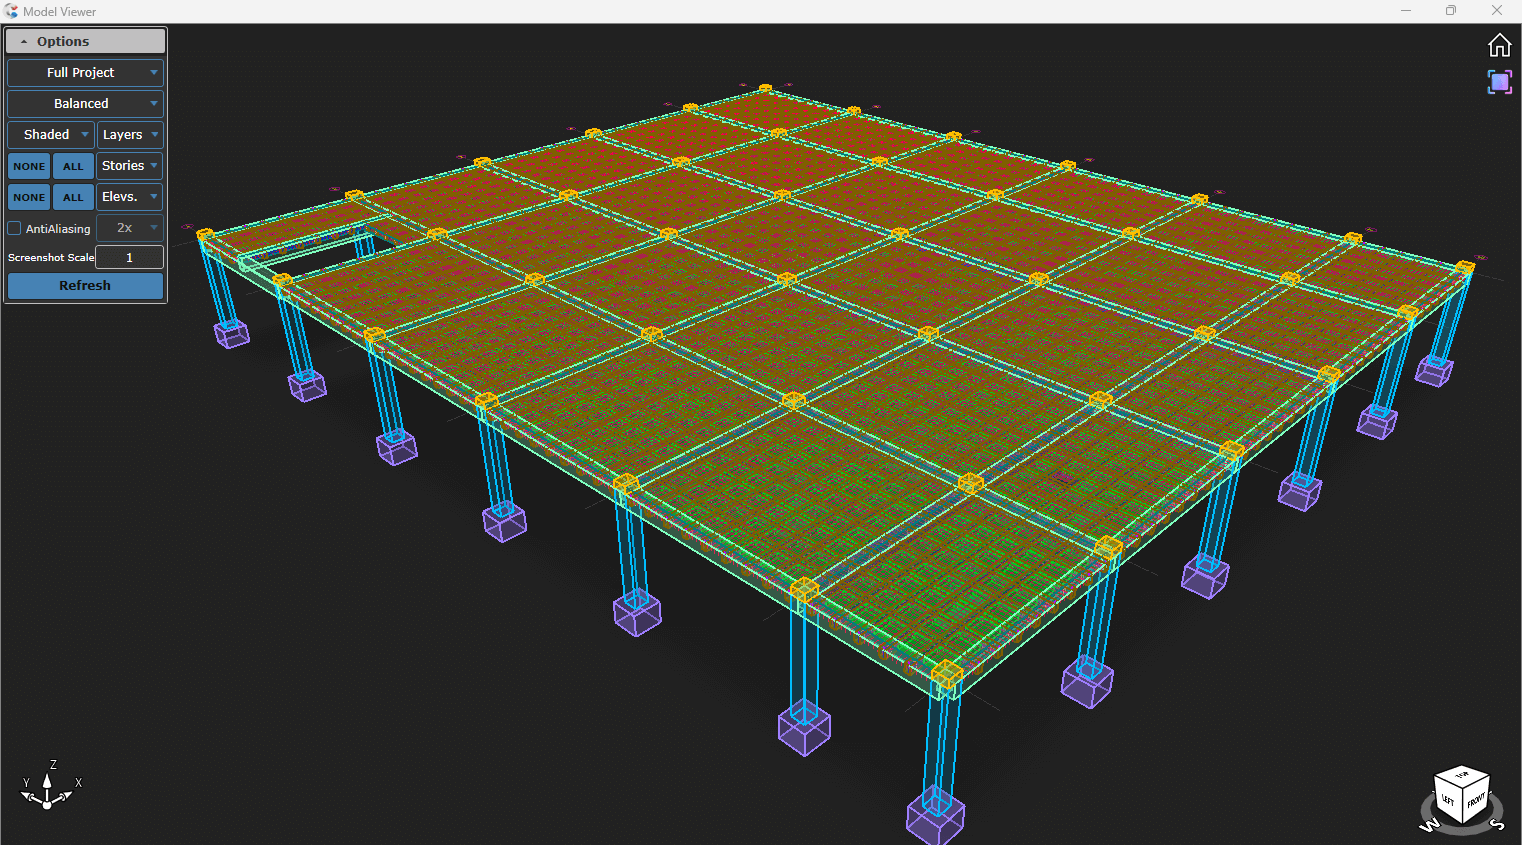Open the Full Project dropdown
Viewport: 1522px width, 845px height.
(x=85, y=73)
